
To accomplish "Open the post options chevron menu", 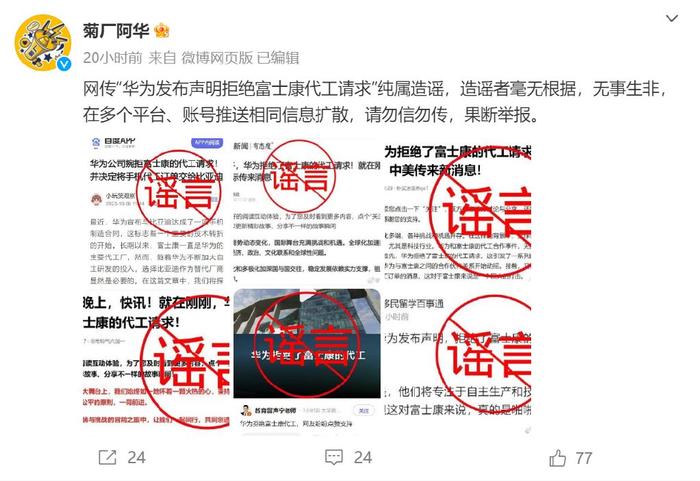I will 671,18.
